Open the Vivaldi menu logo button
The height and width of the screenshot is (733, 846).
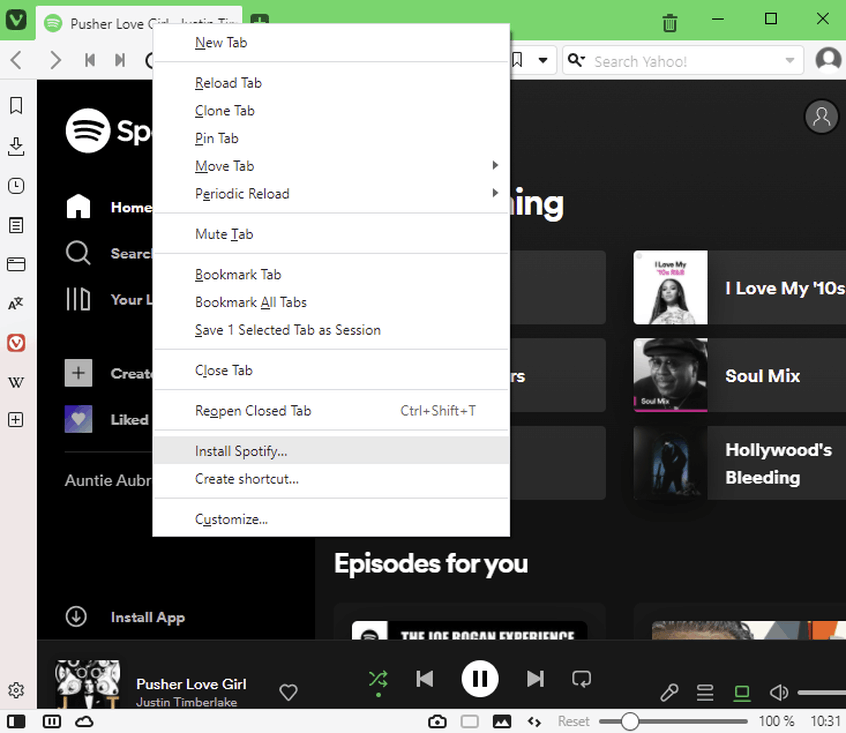pos(16,20)
